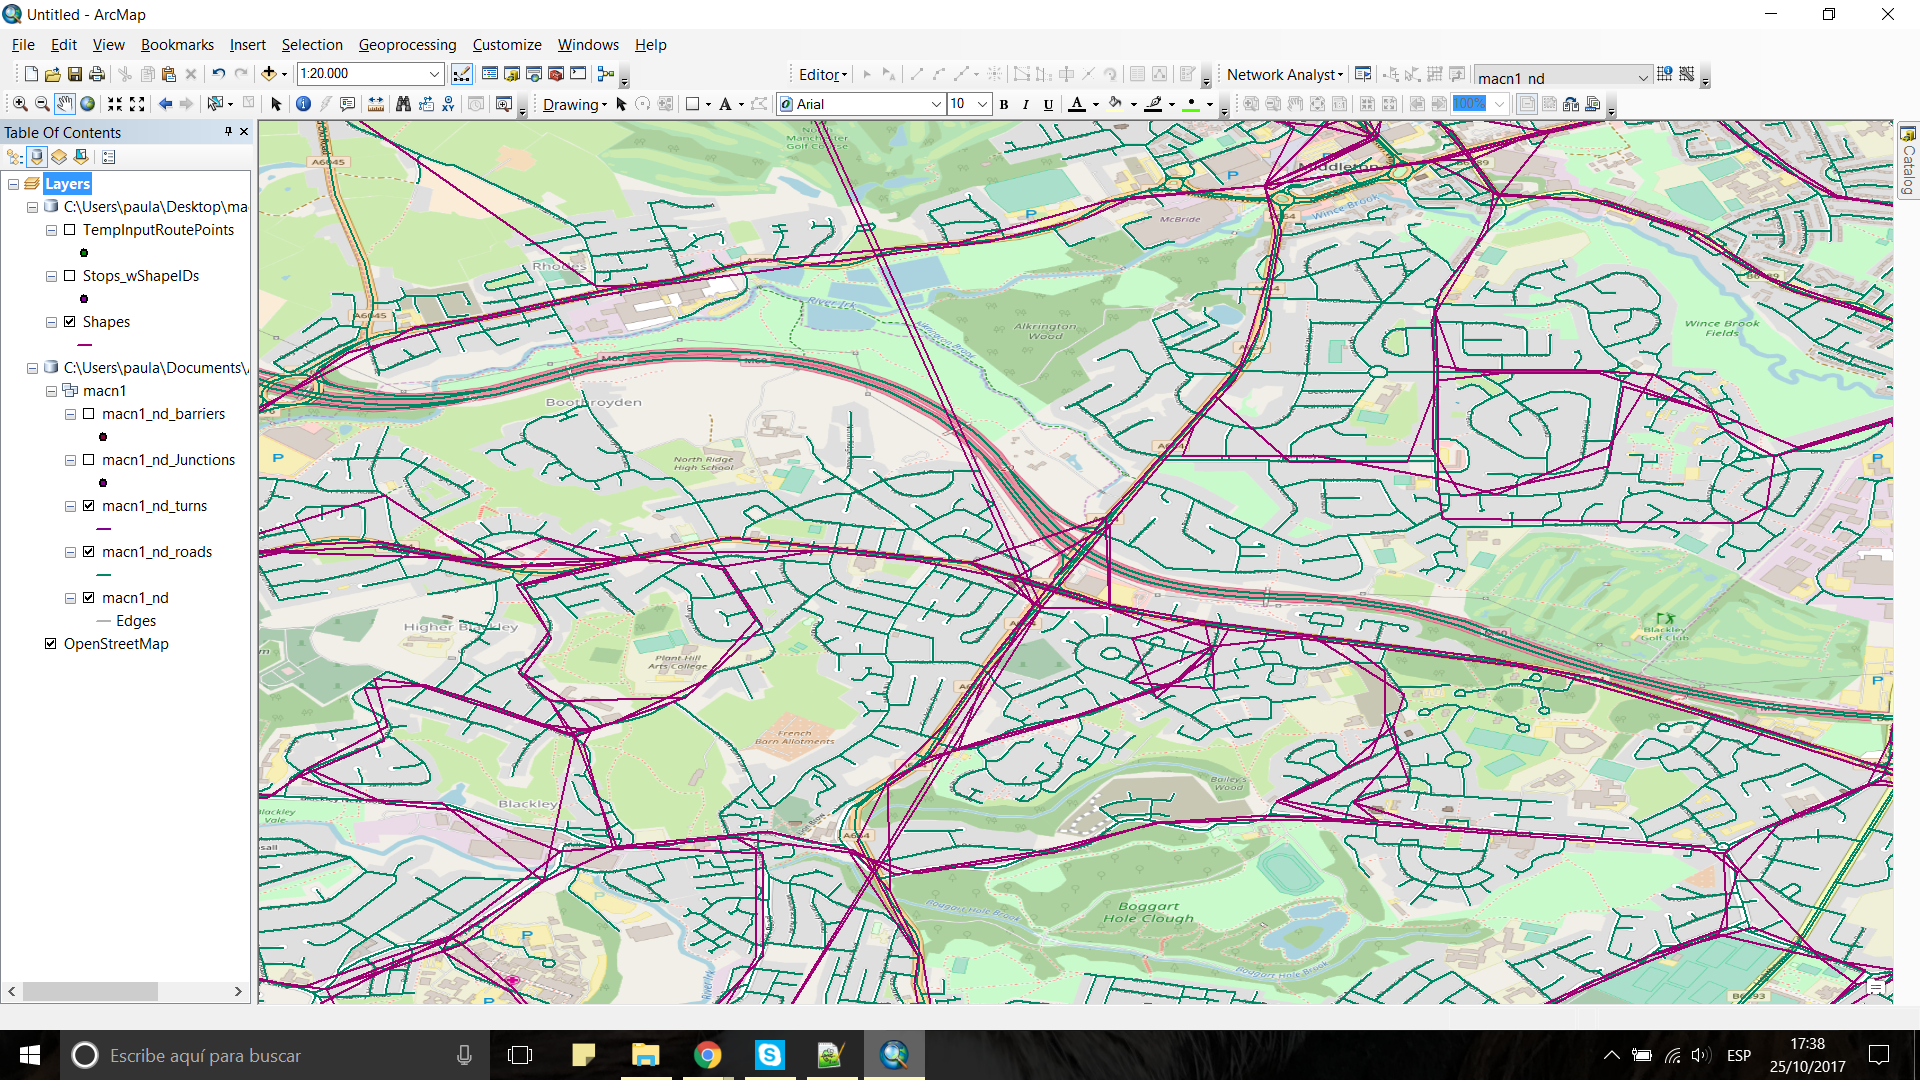Turn off the OpenStreetMap basemap layer

[51, 644]
